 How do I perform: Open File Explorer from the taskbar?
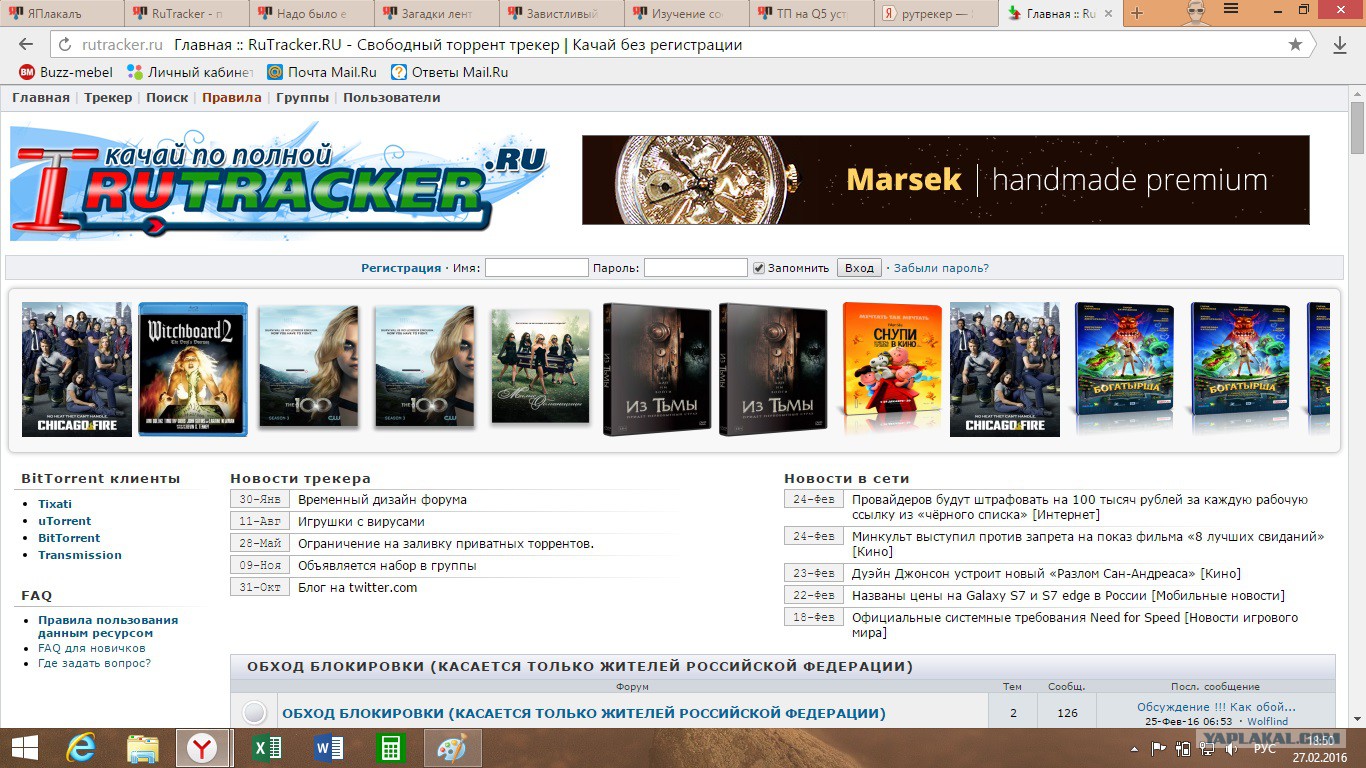coord(143,748)
